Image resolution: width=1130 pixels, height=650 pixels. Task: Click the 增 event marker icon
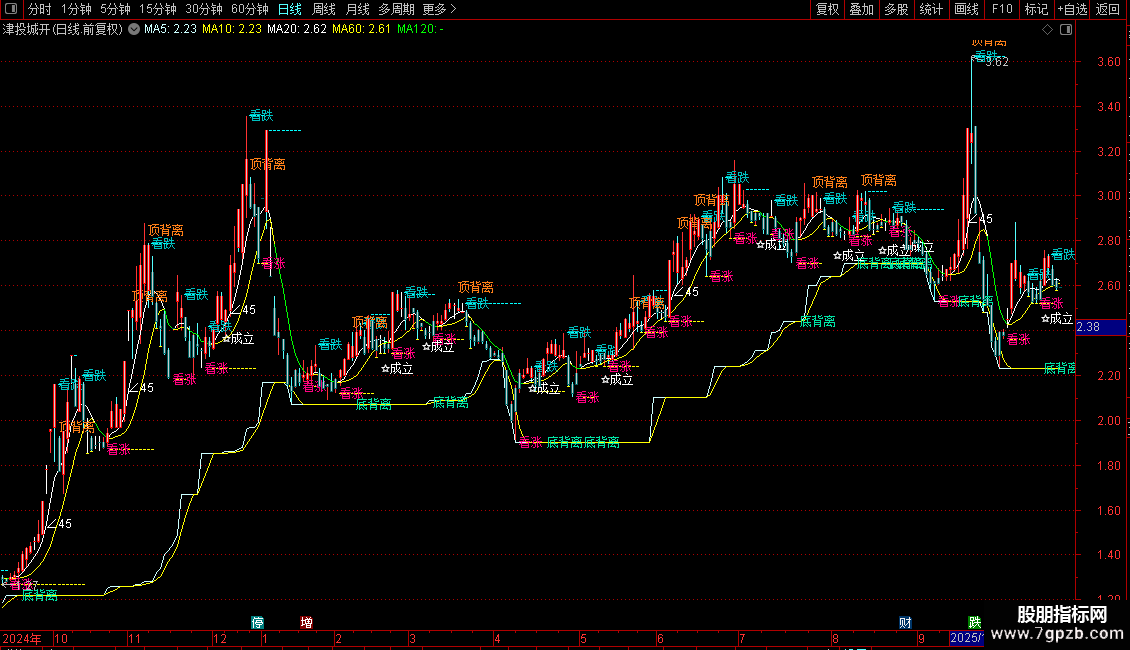[306, 623]
